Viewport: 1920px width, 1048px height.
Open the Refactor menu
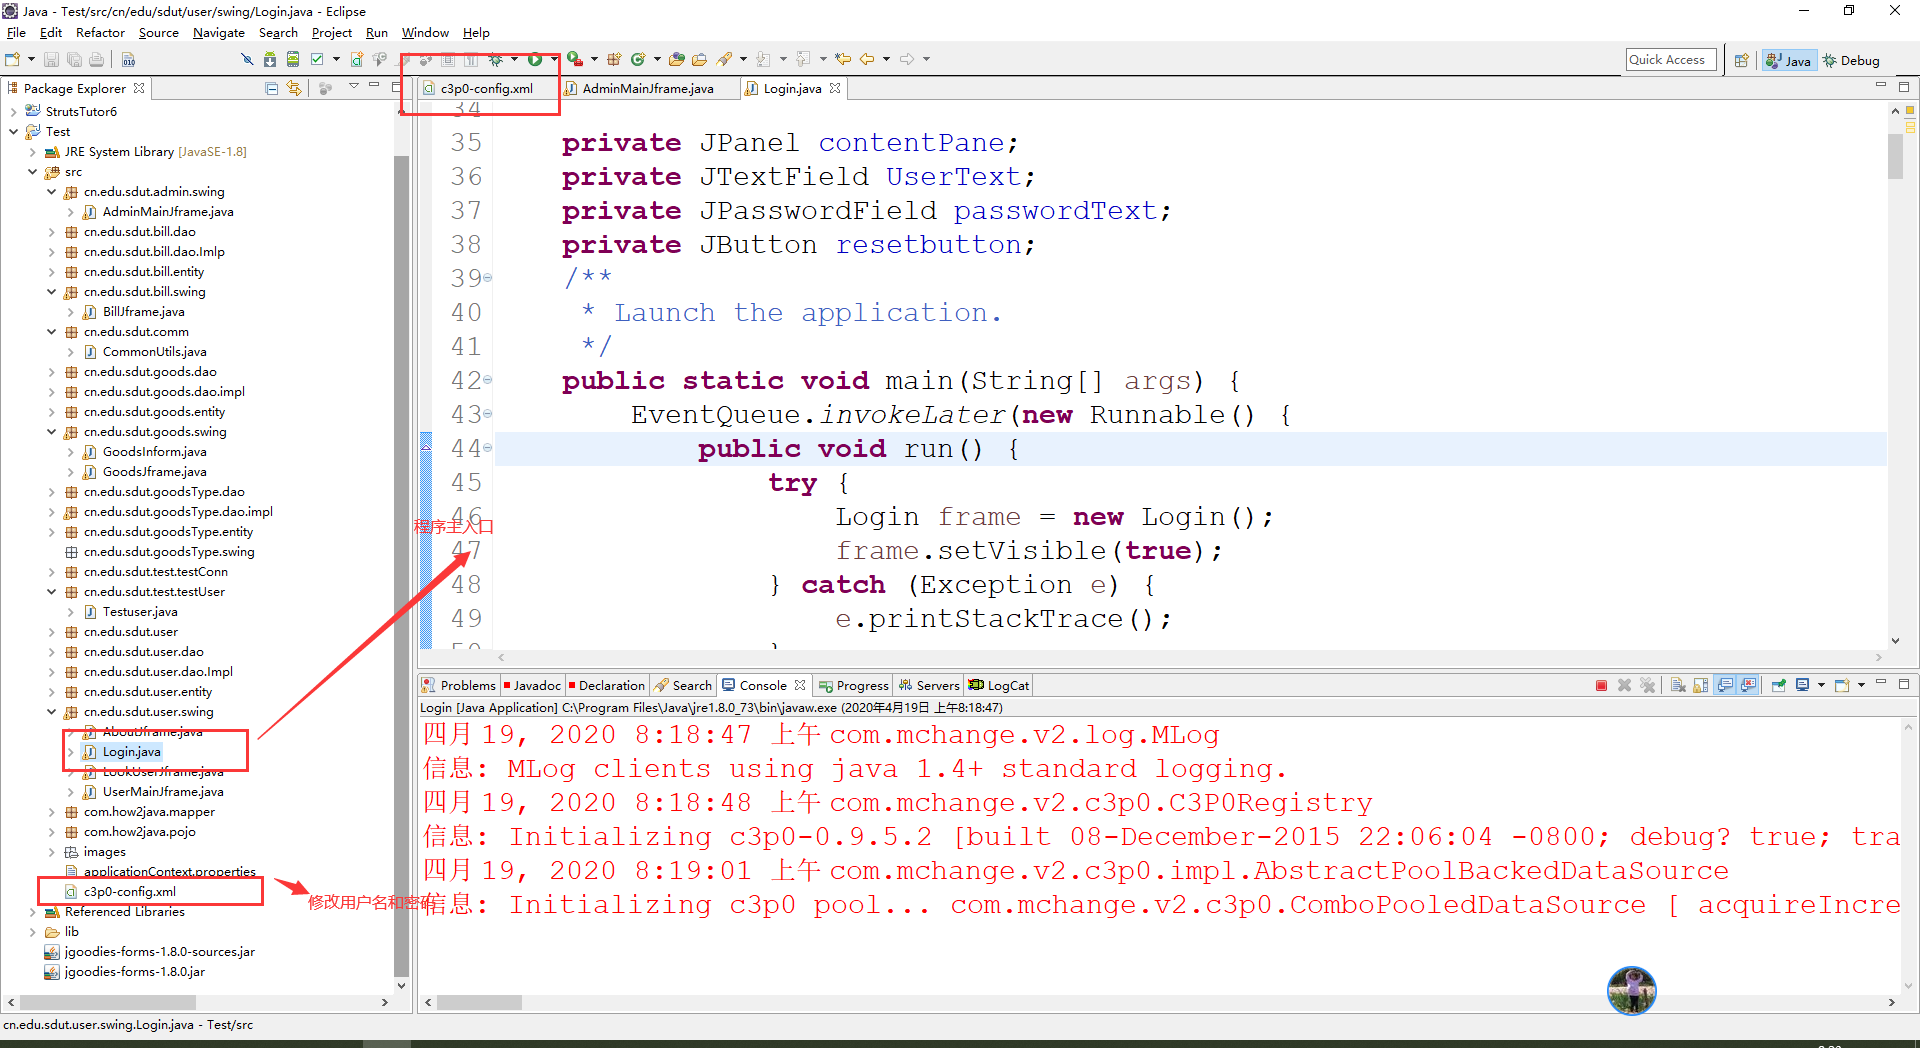point(101,33)
